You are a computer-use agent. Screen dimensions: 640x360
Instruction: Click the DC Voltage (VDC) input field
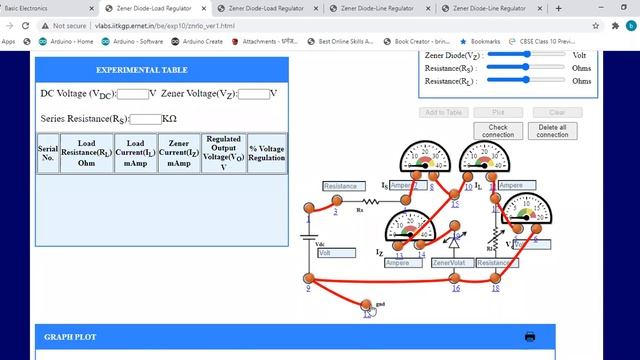pyautogui.click(x=133, y=94)
